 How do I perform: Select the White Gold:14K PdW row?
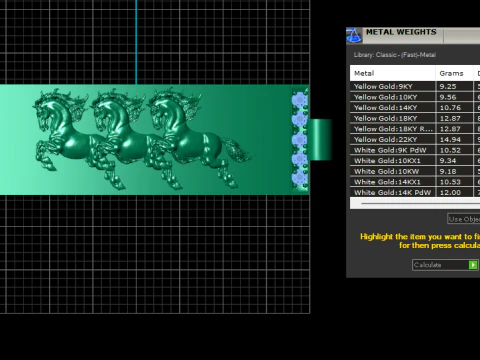(415, 192)
